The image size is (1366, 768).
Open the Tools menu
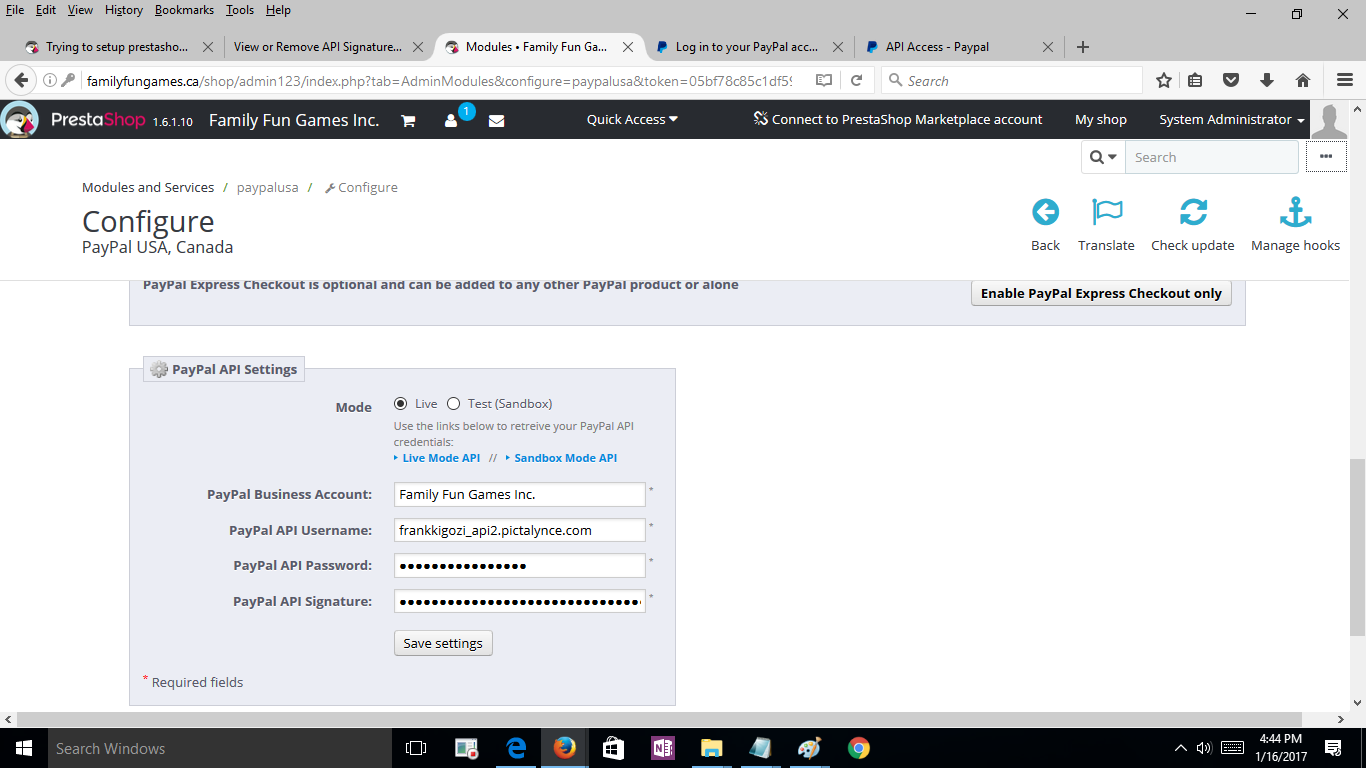pyautogui.click(x=240, y=10)
